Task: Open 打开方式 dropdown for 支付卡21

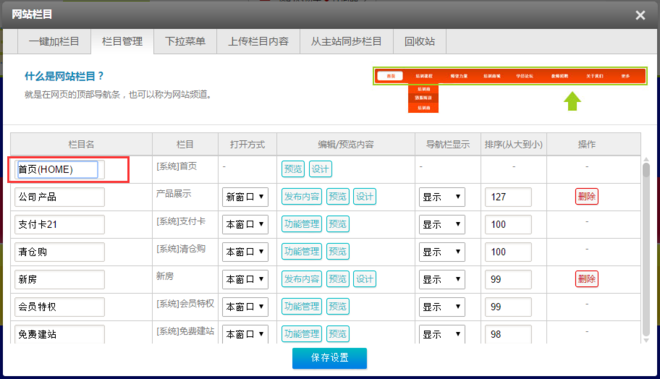Action: [245, 224]
